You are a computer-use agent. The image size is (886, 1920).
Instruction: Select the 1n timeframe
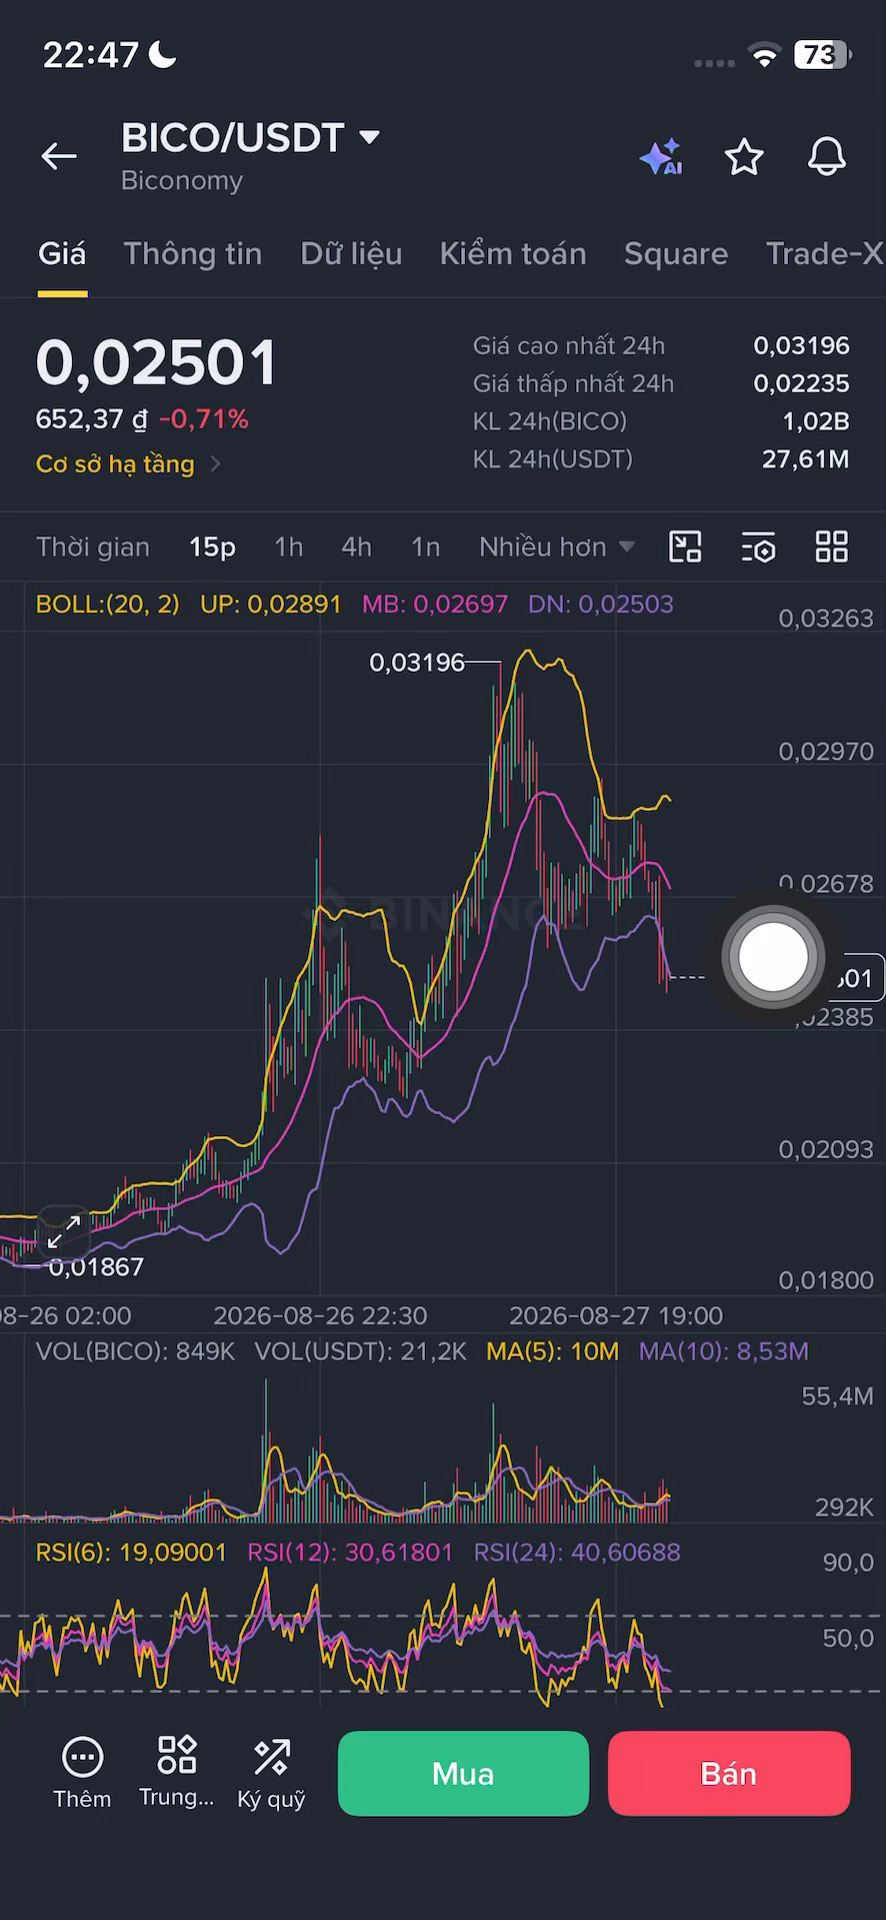426,547
